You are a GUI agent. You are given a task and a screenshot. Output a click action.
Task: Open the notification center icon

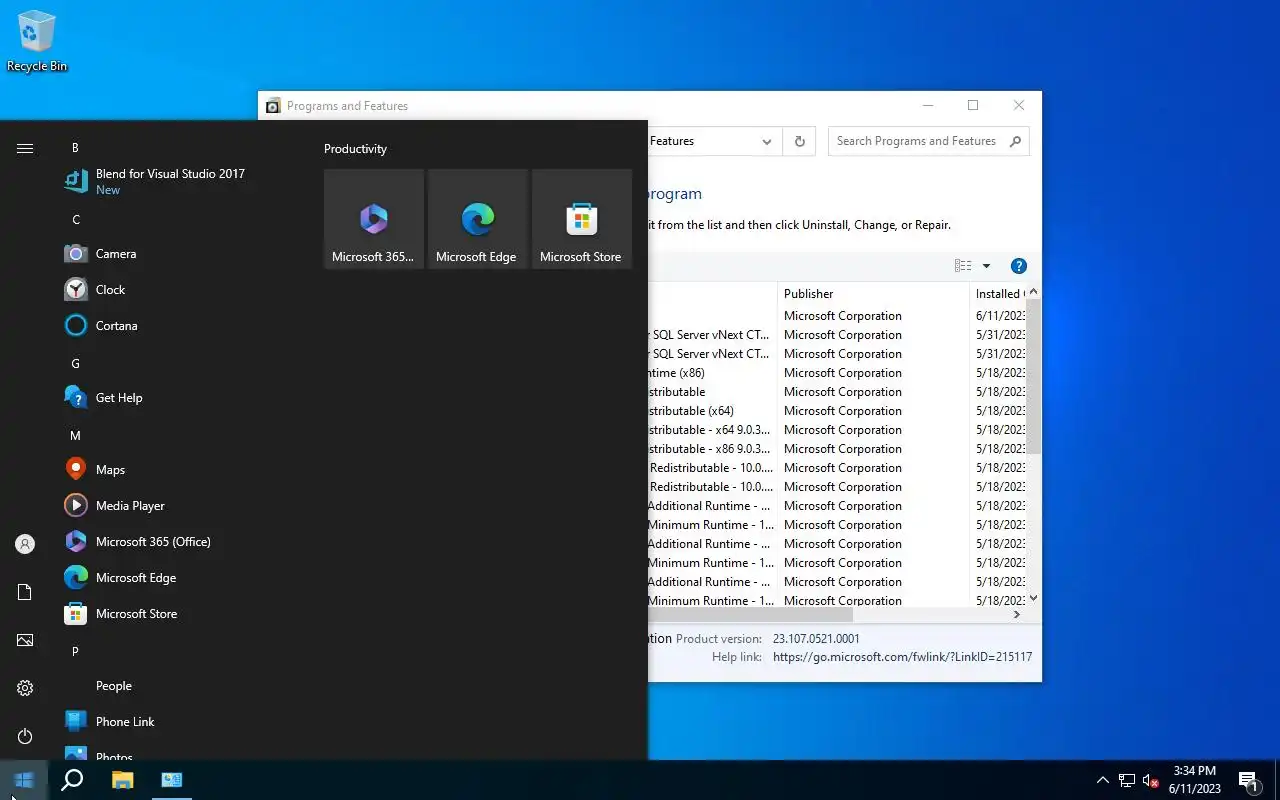(1248, 780)
